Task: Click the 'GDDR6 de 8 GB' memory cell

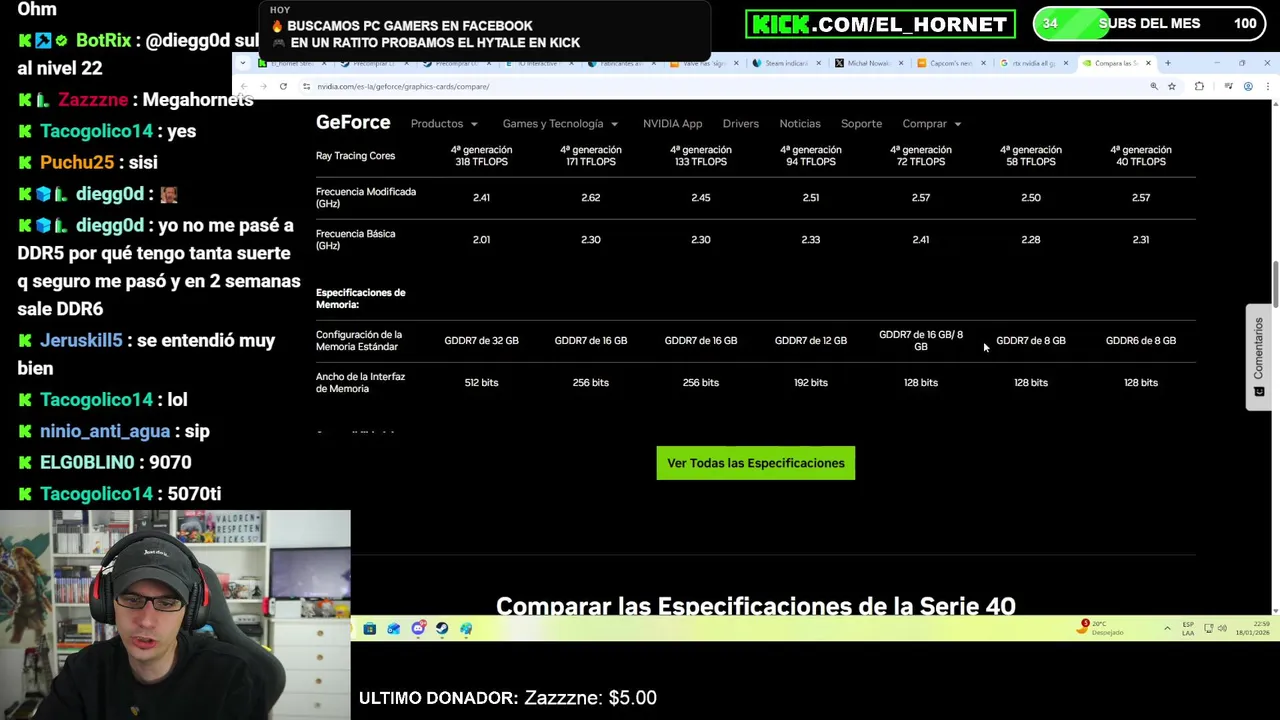Action: (x=1141, y=341)
